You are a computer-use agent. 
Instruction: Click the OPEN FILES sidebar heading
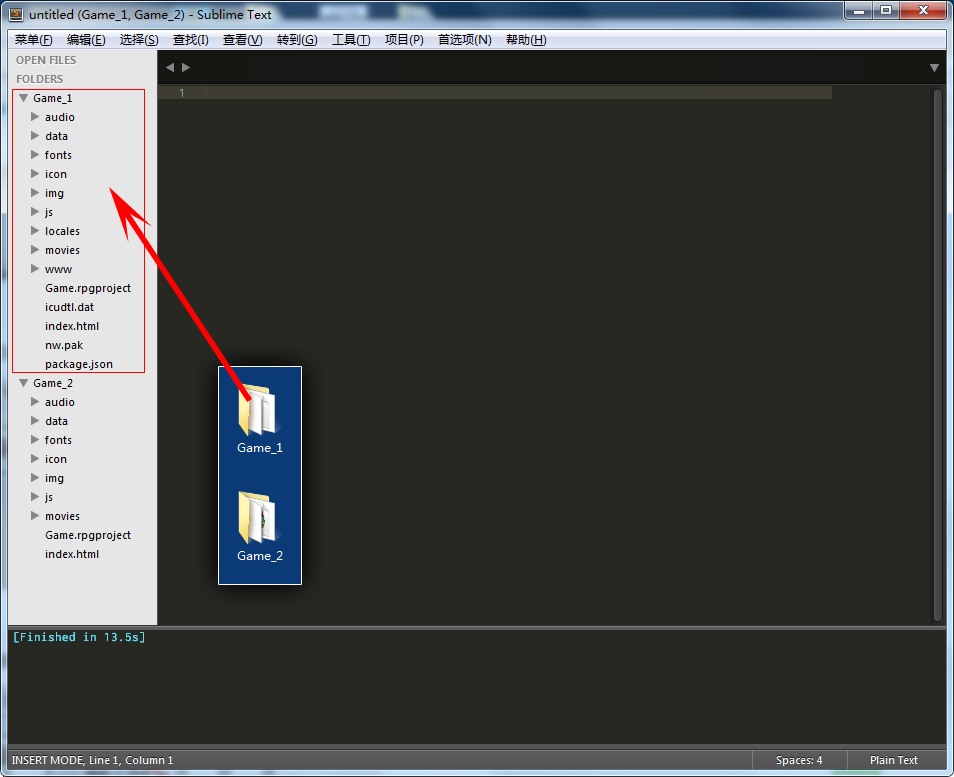[x=46, y=60]
